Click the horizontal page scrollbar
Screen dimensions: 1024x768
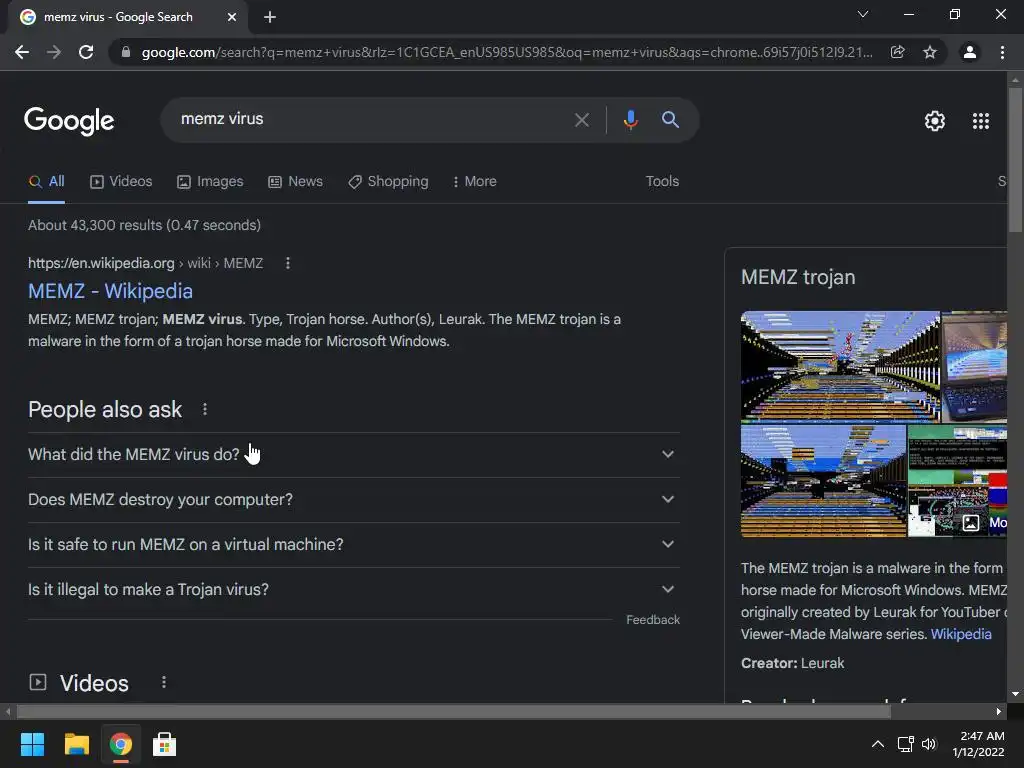[454, 711]
